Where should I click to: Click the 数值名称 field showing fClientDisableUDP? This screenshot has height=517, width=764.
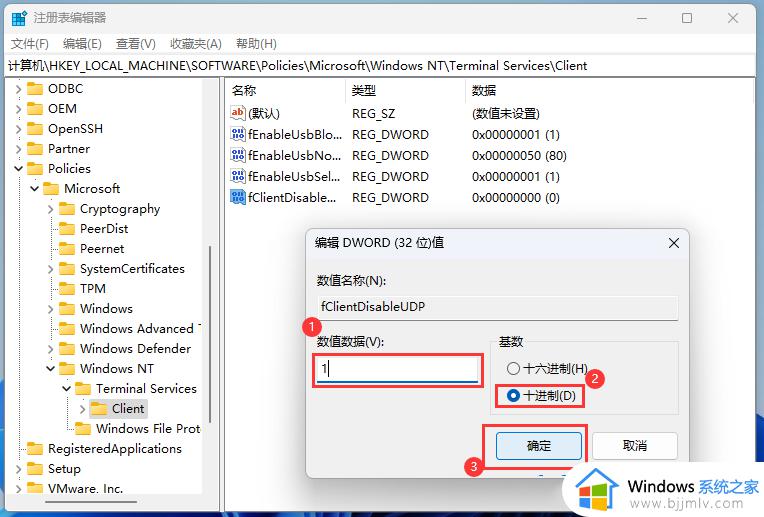(x=497, y=307)
